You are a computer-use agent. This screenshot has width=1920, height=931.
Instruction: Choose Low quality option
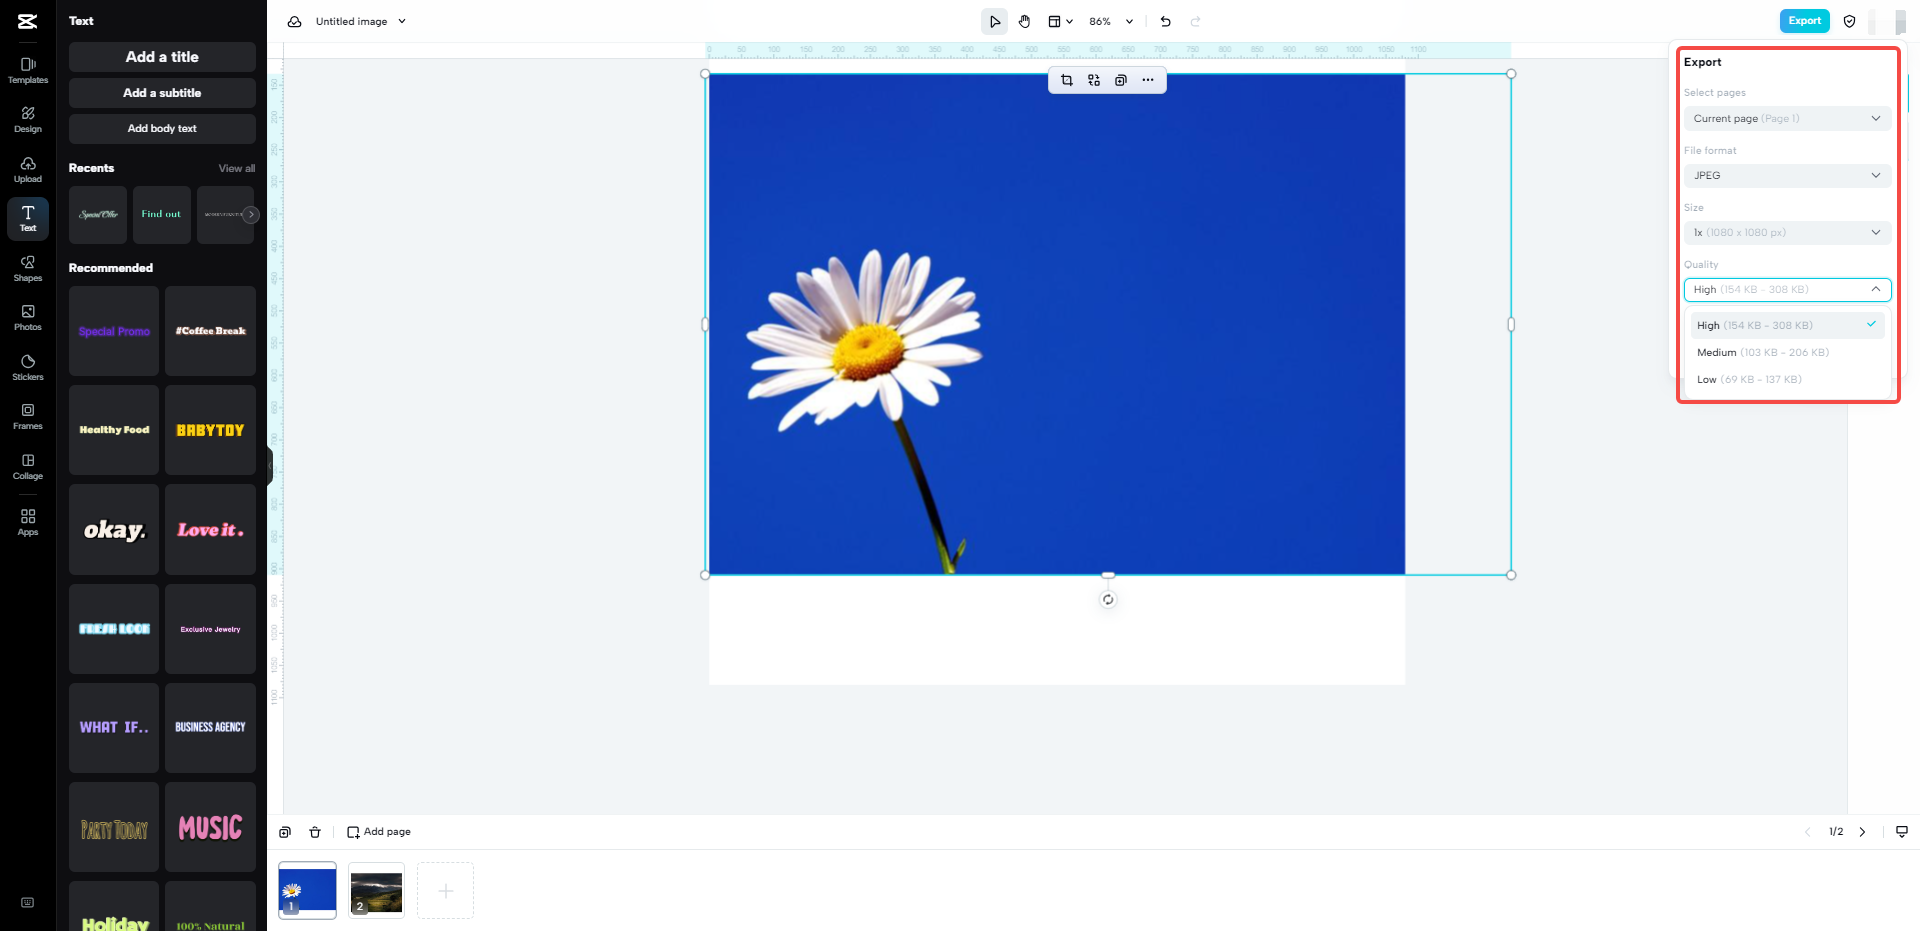(1787, 379)
